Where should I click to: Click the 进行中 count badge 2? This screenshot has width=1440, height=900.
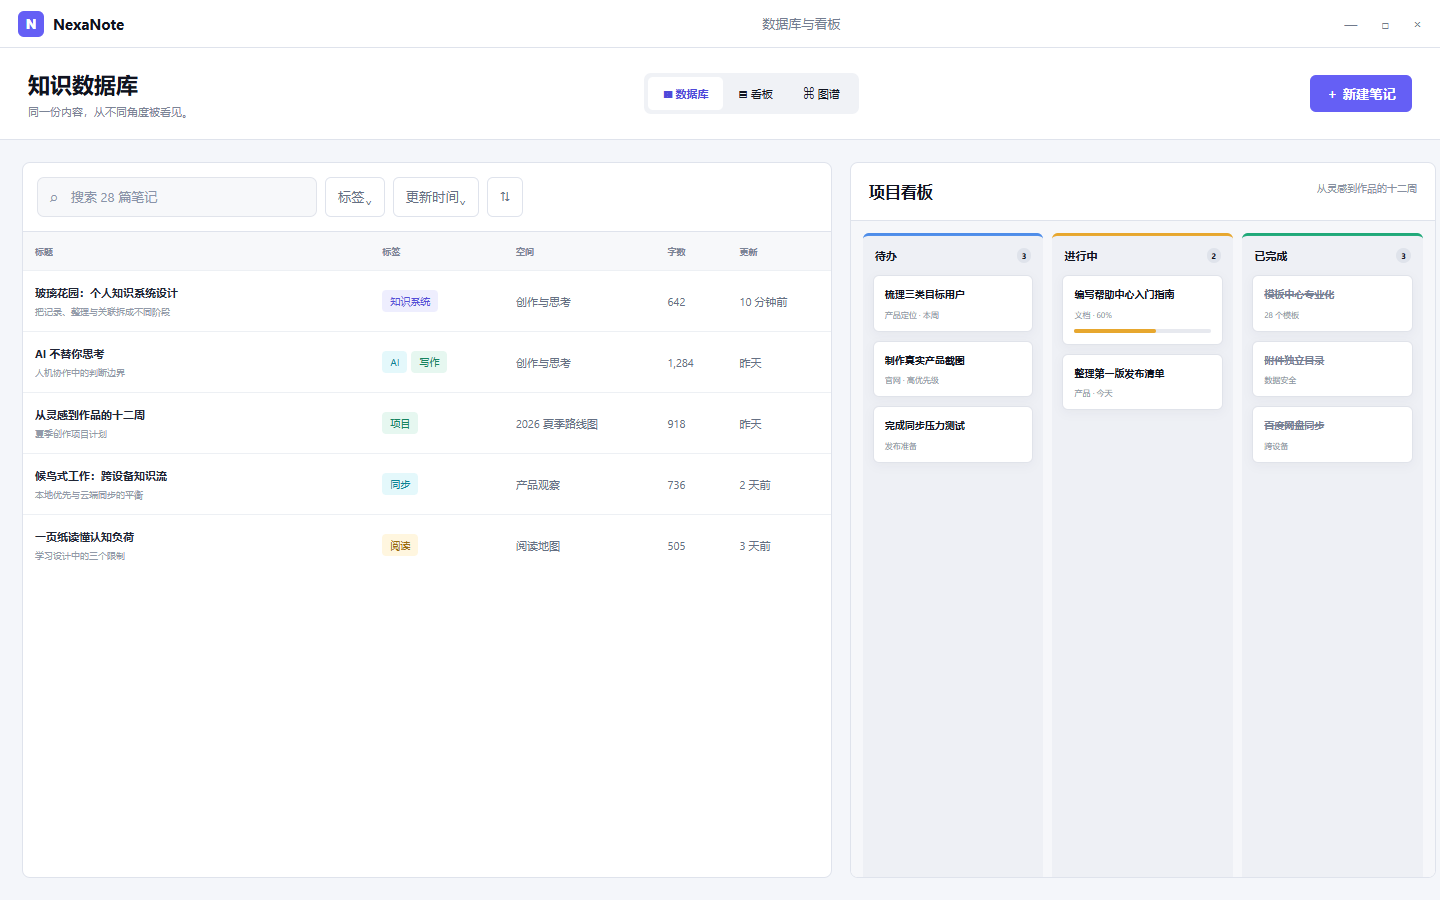coord(1214,256)
